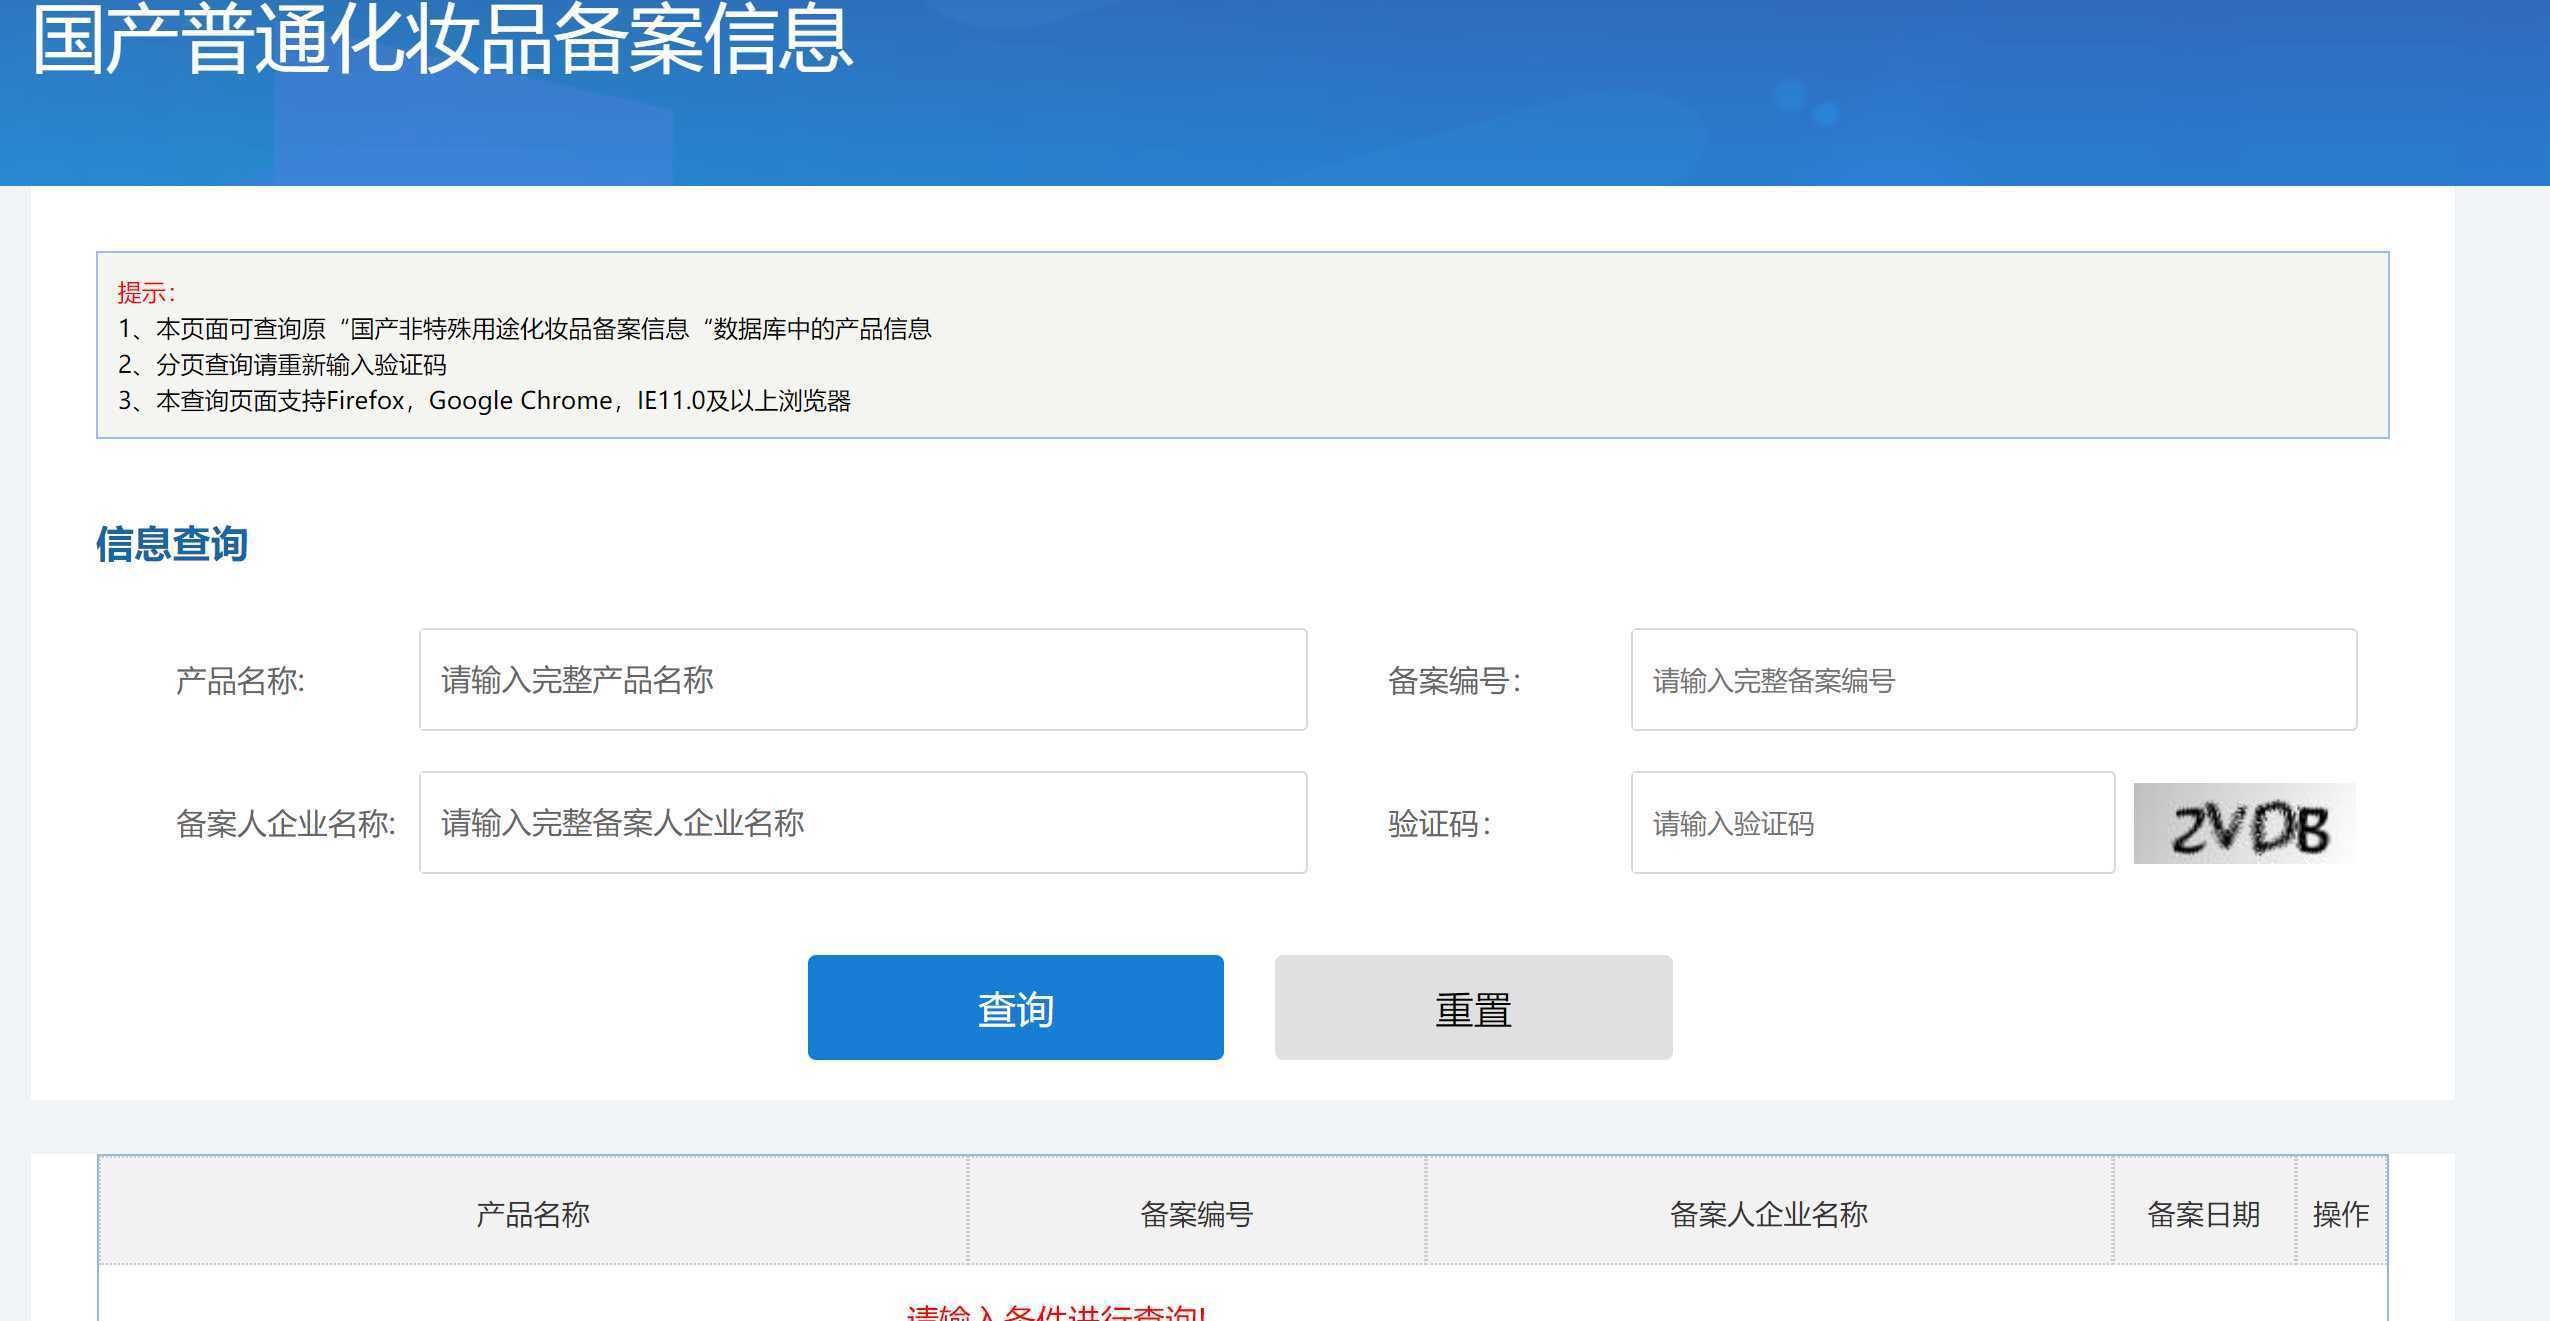Click the product name input field
The width and height of the screenshot is (2550, 1321).
click(862, 679)
